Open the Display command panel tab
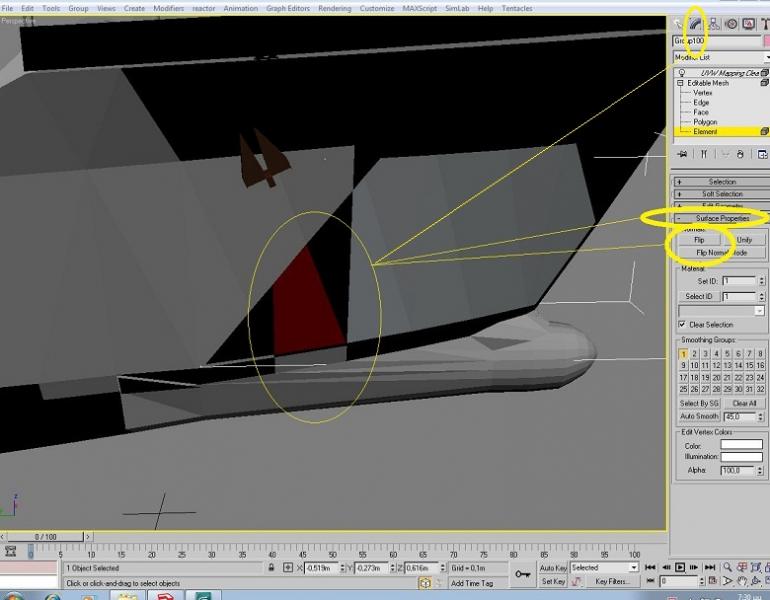770x600 pixels. click(x=748, y=24)
